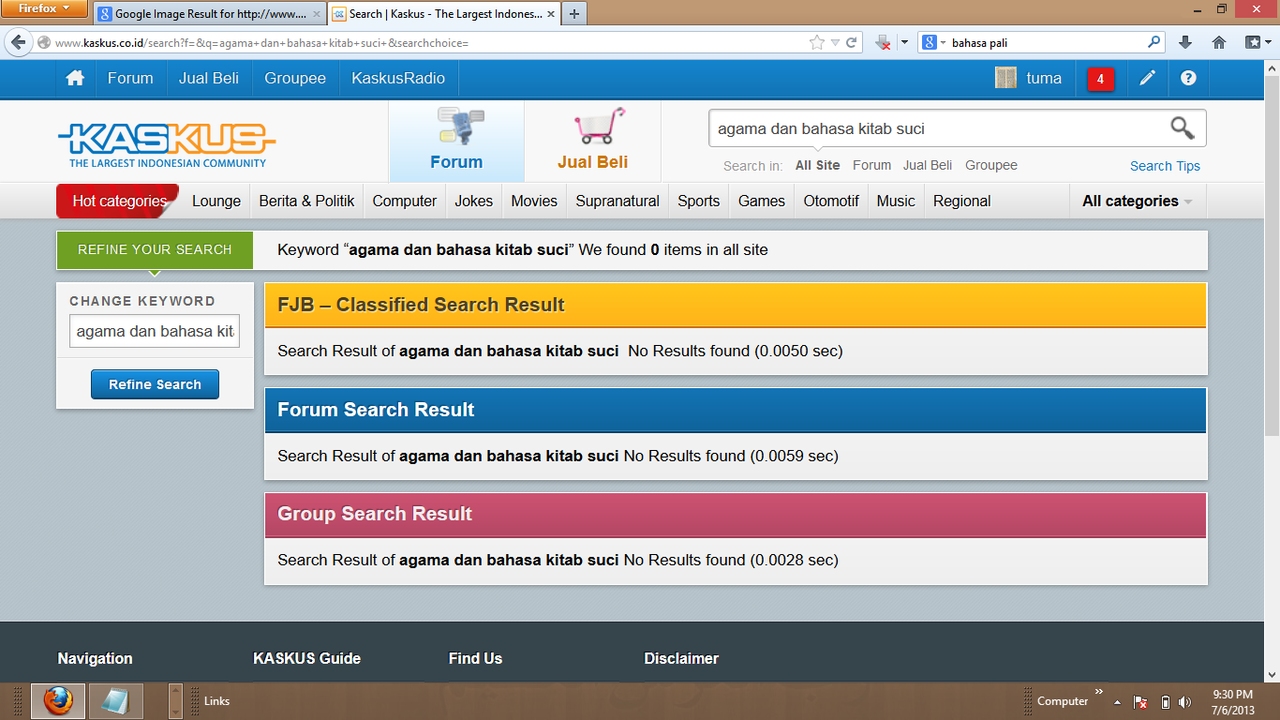Select the Computer category
Image resolution: width=1280 pixels, height=720 pixels.
click(x=404, y=201)
